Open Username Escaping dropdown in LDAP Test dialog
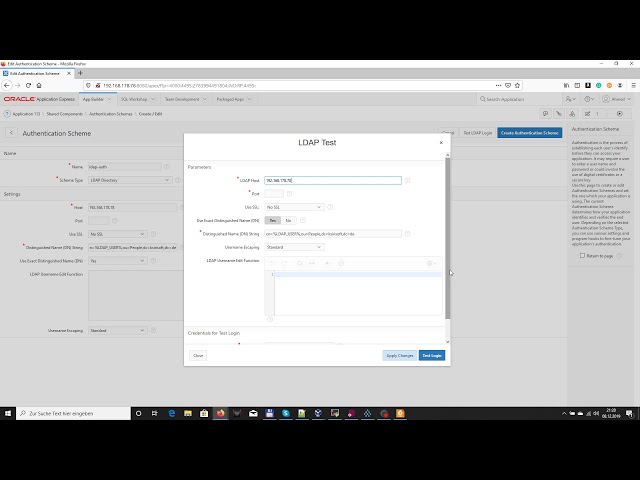This screenshot has height=480, width=640. [294, 247]
